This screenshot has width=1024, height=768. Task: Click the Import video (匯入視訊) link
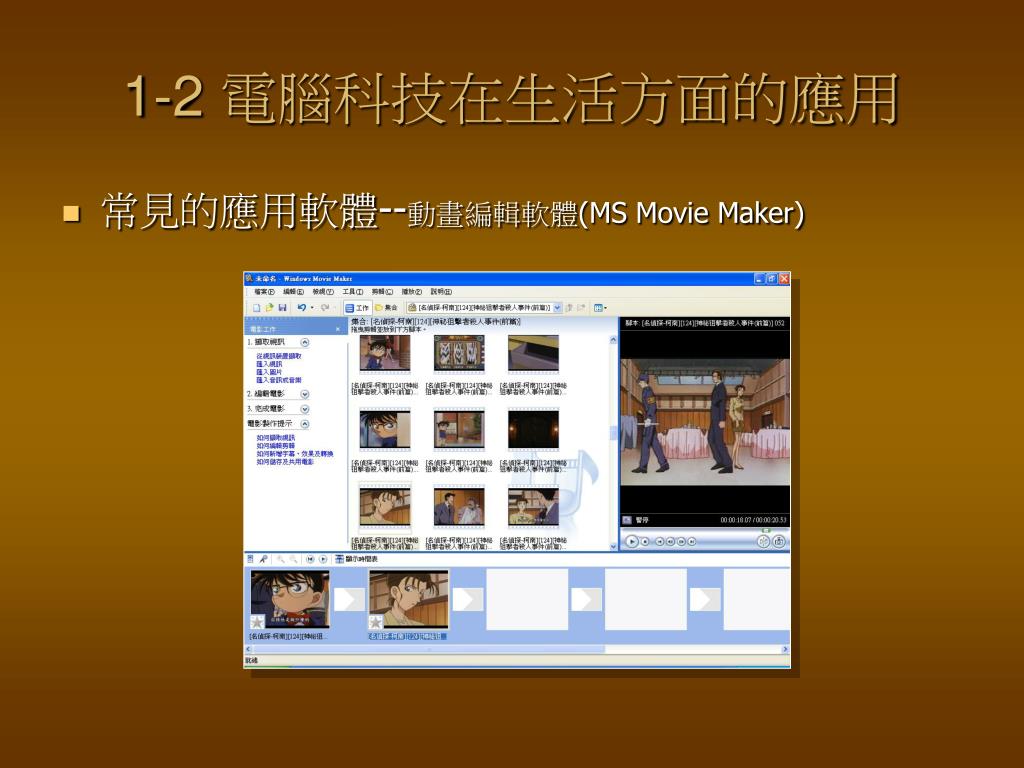(269, 364)
